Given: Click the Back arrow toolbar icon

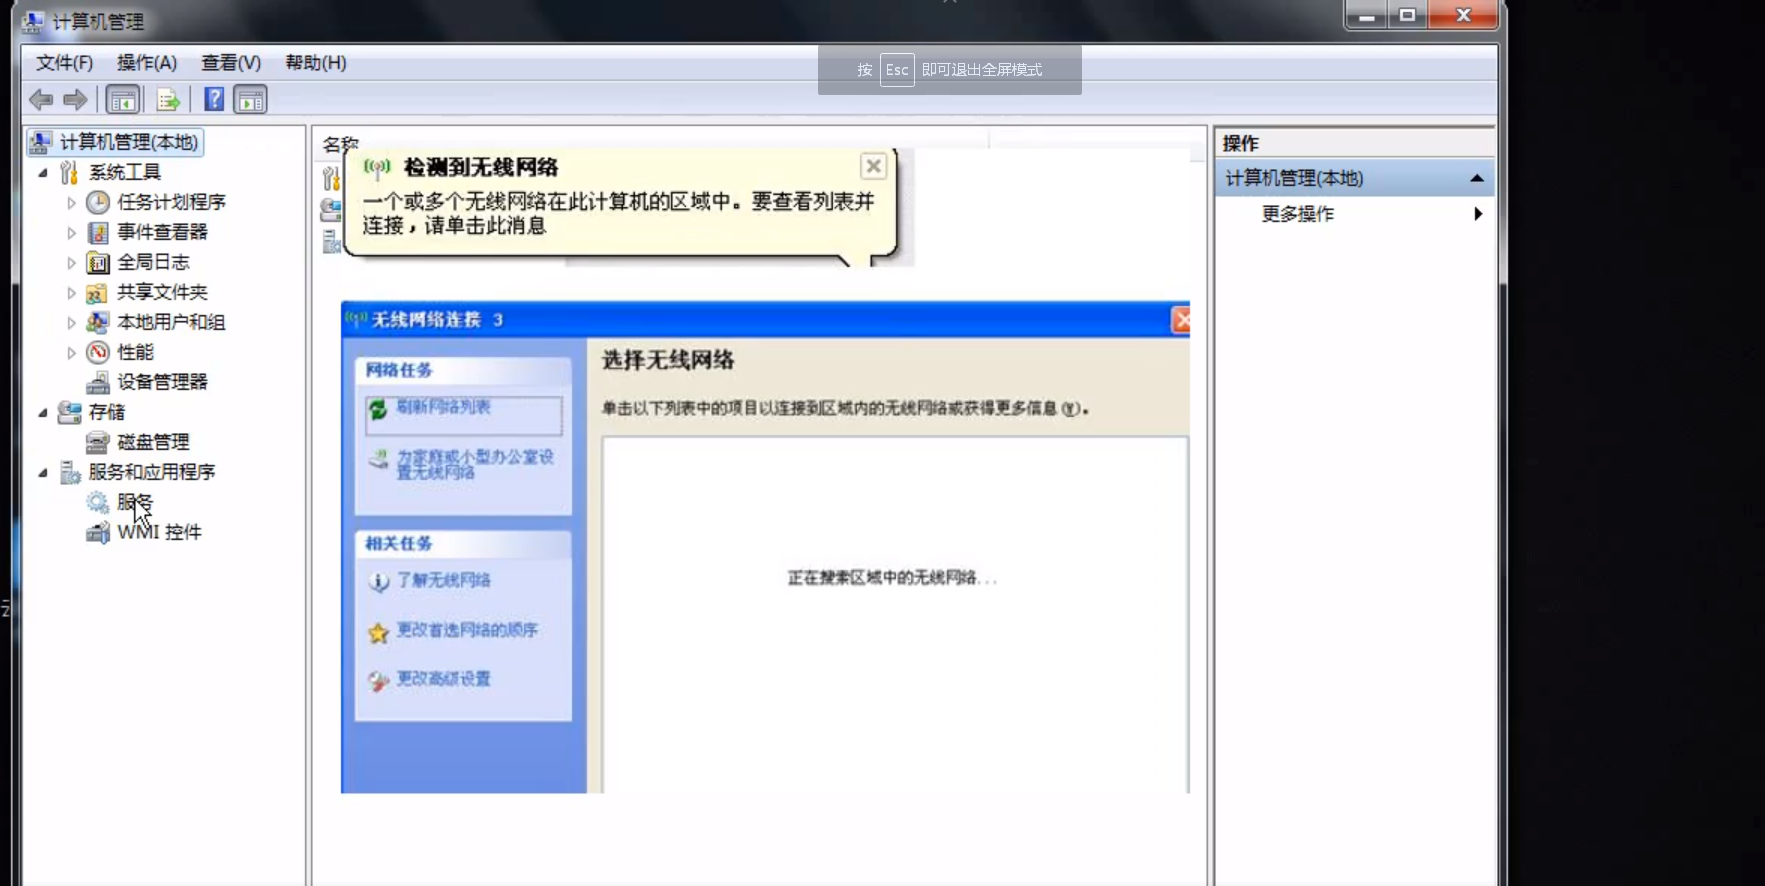Looking at the screenshot, I should pos(41,99).
